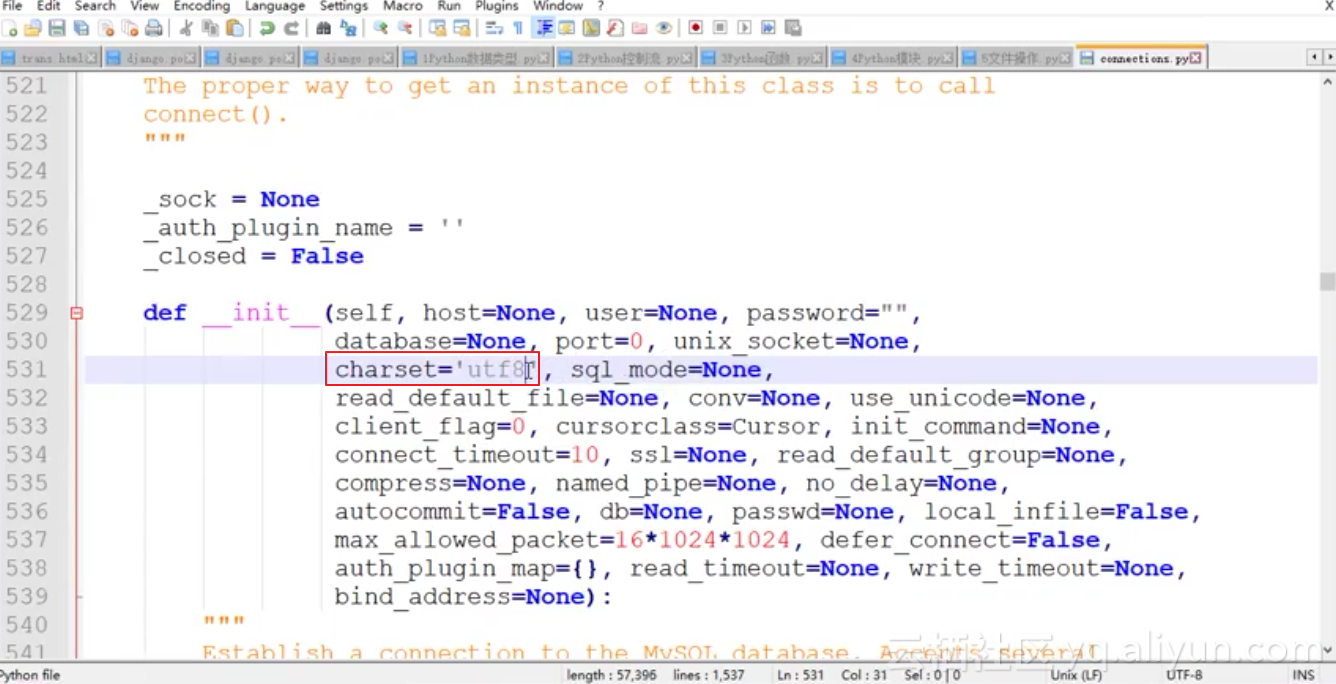This screenshot has width=1336, height=684.
Task: Click the vertical scrollbar thumb
Action: [x=1326, y=281]
